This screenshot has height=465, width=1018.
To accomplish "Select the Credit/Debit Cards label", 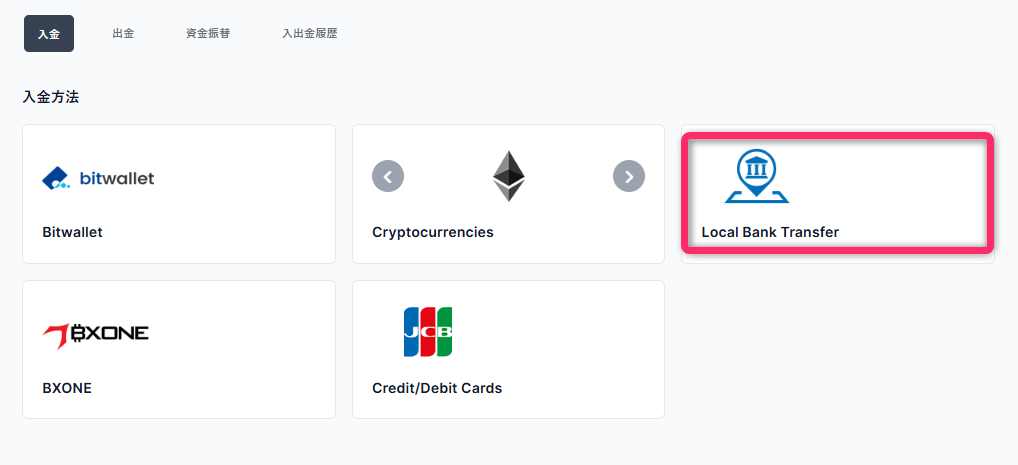I will tap(437, 388).
